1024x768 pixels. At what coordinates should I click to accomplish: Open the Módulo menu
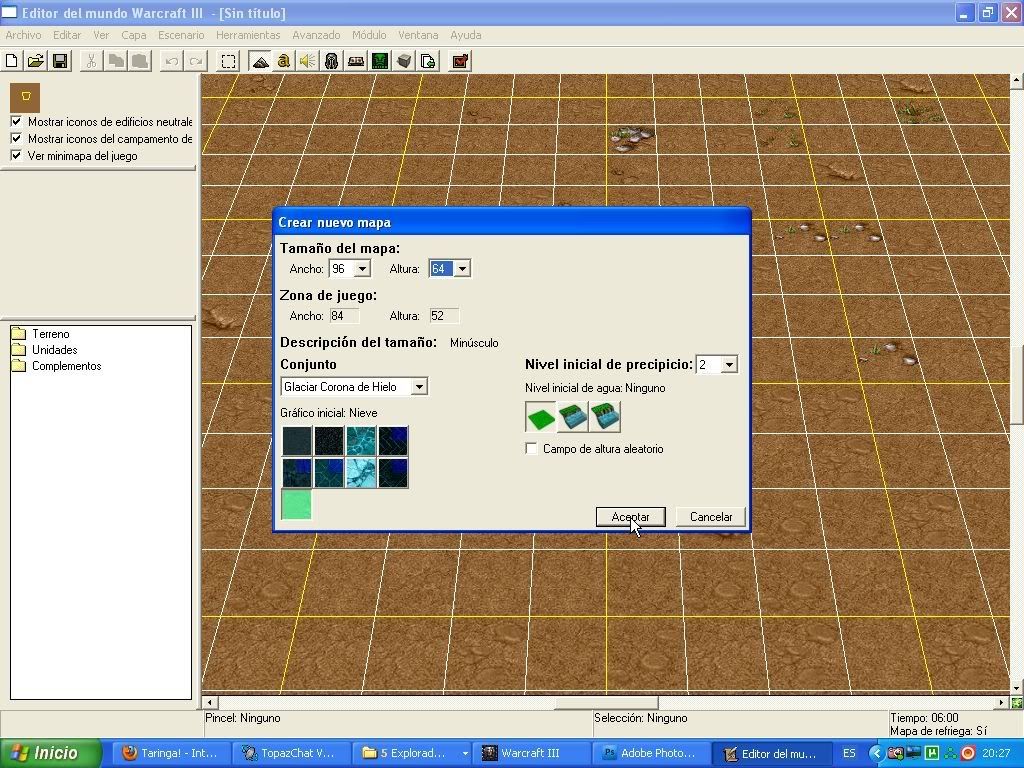click(x=369, y=35)
